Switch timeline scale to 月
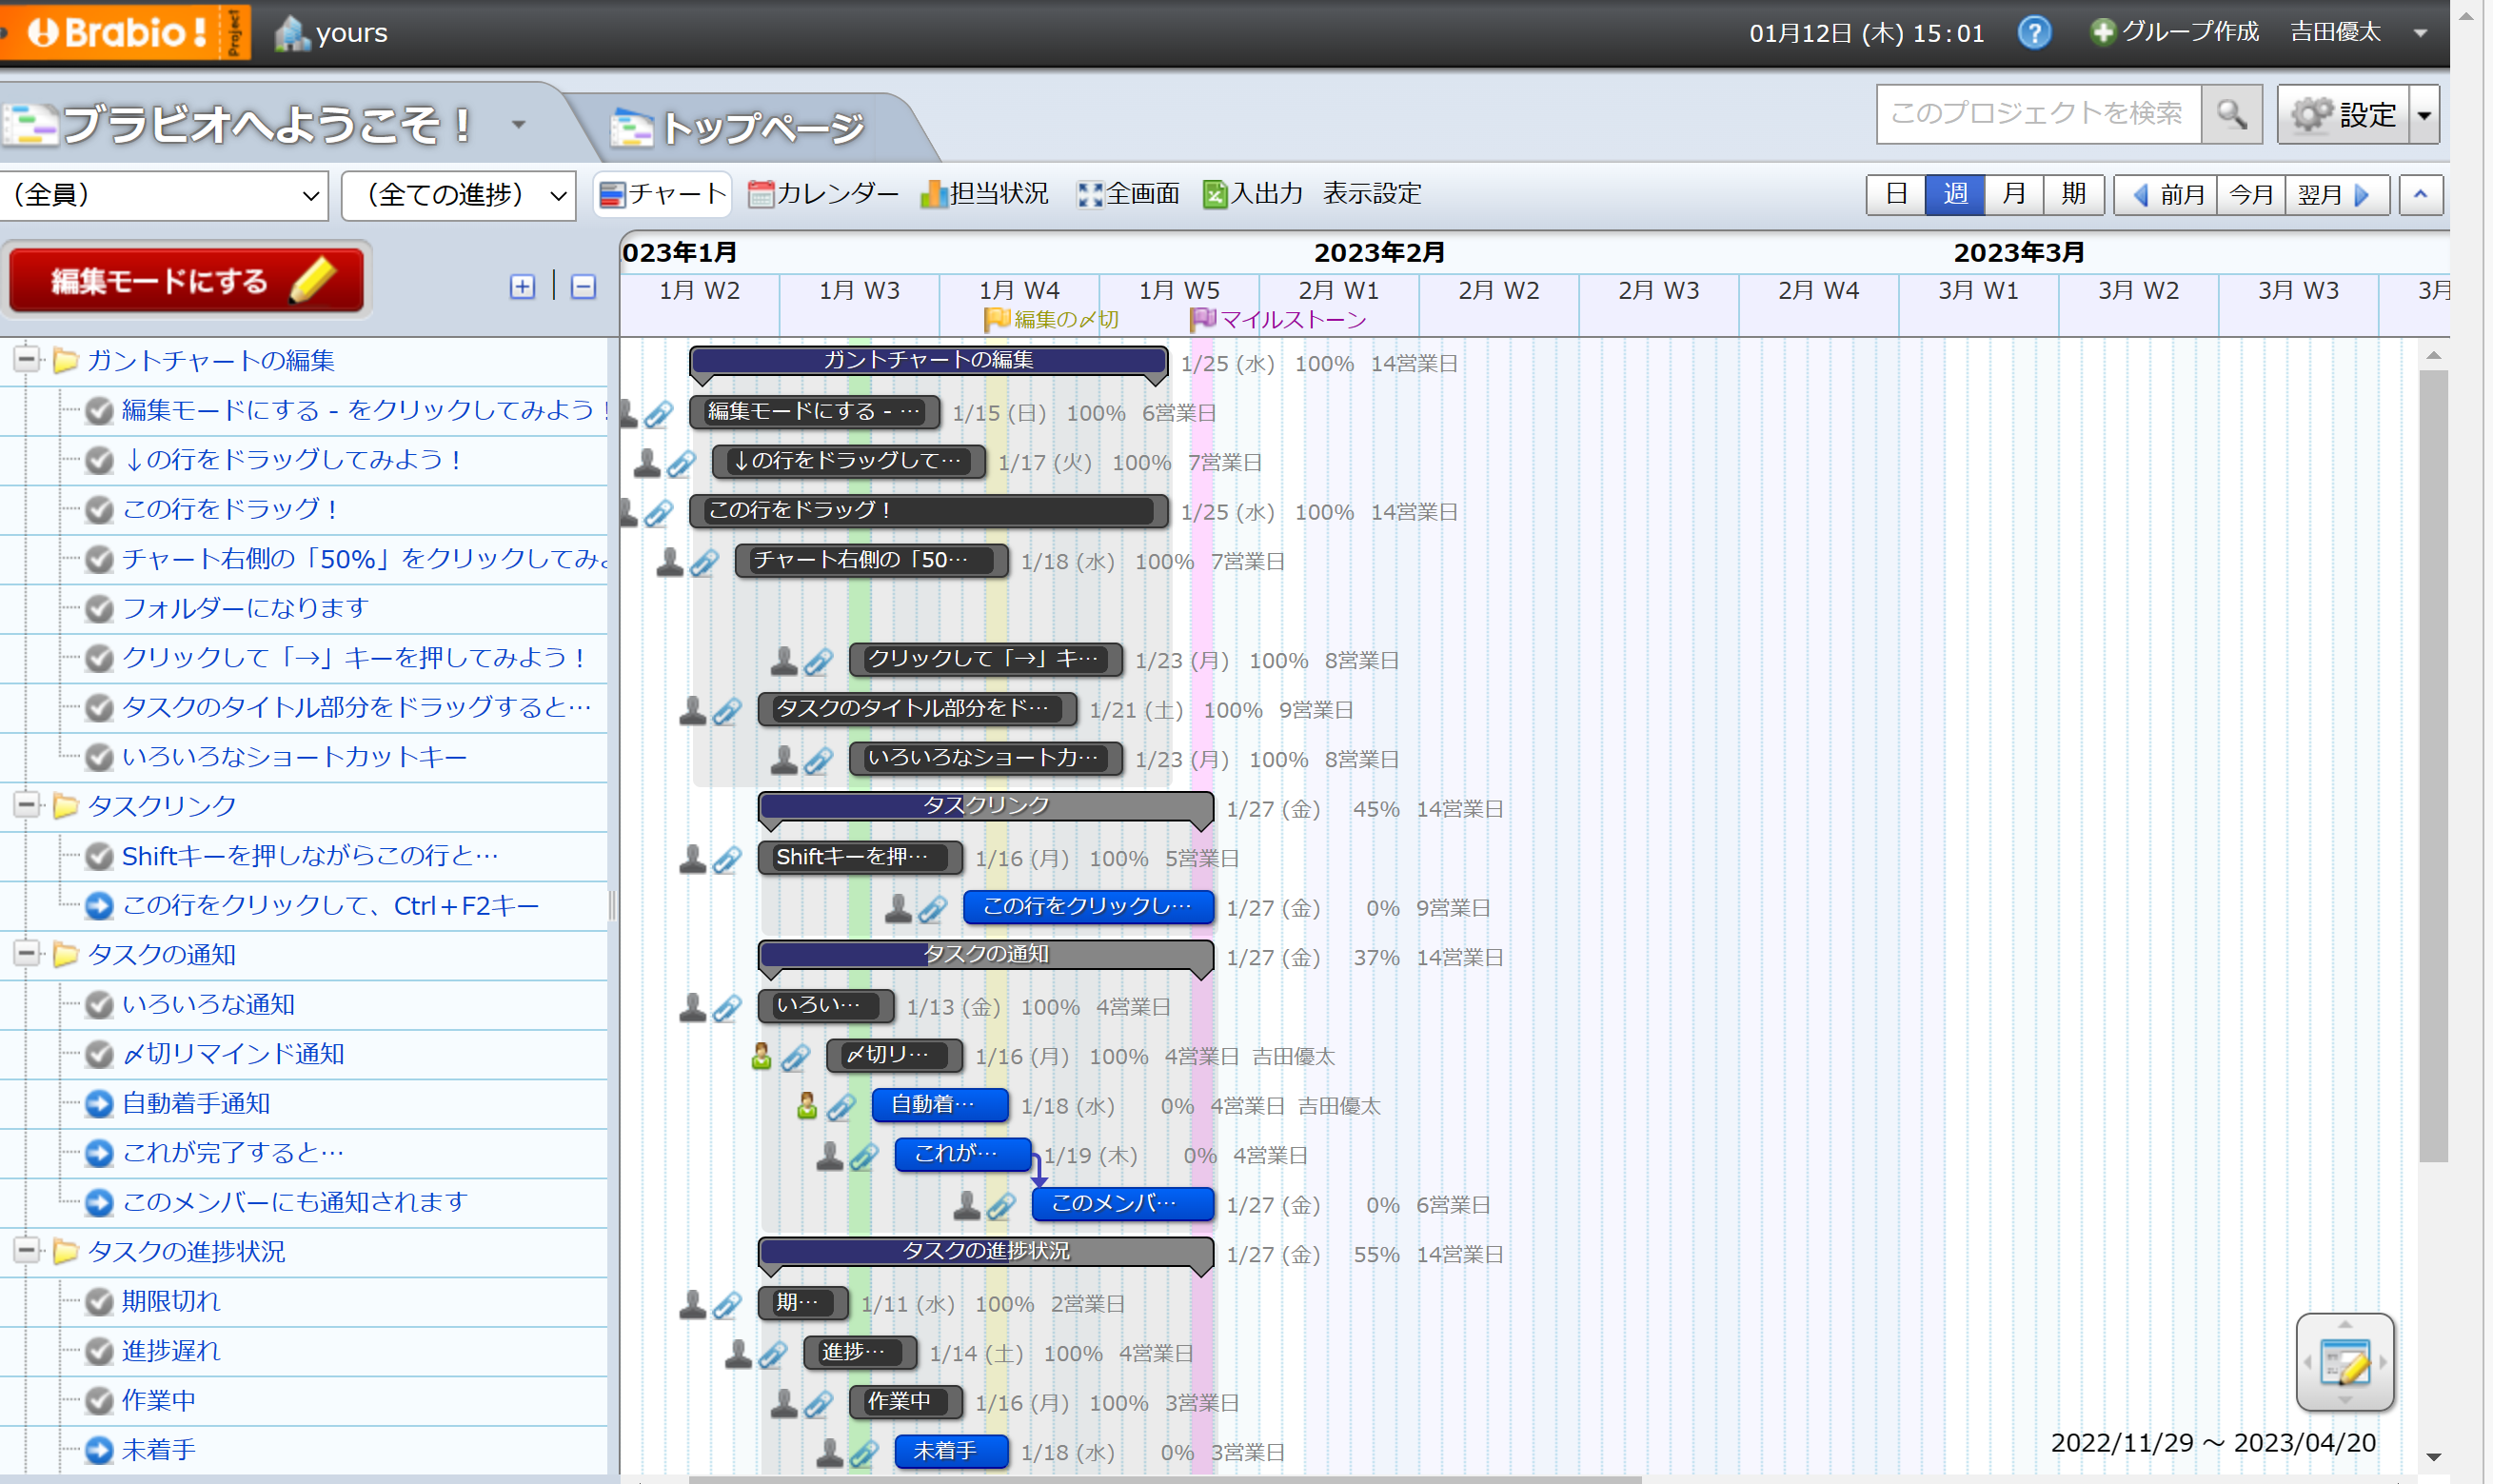Viewport: 2493px width, 1484px height. click(x=2014, y=194)
